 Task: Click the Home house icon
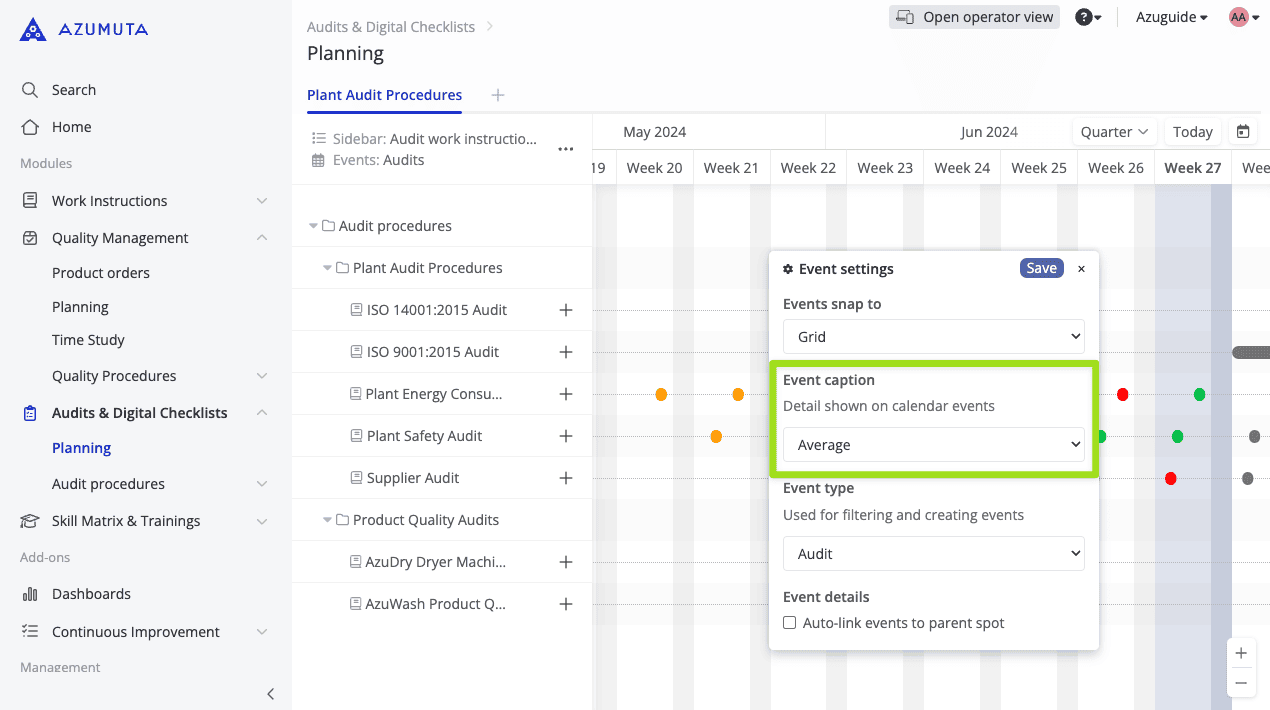[x=30, y=127]
